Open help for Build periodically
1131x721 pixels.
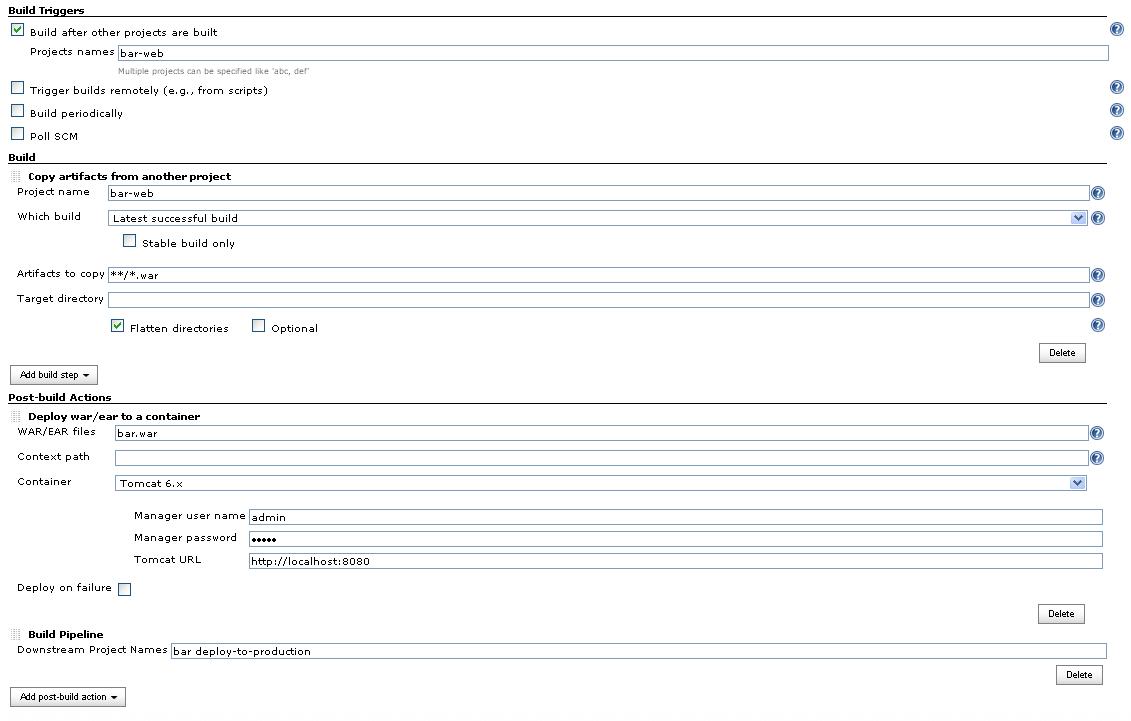(1117, 110)
